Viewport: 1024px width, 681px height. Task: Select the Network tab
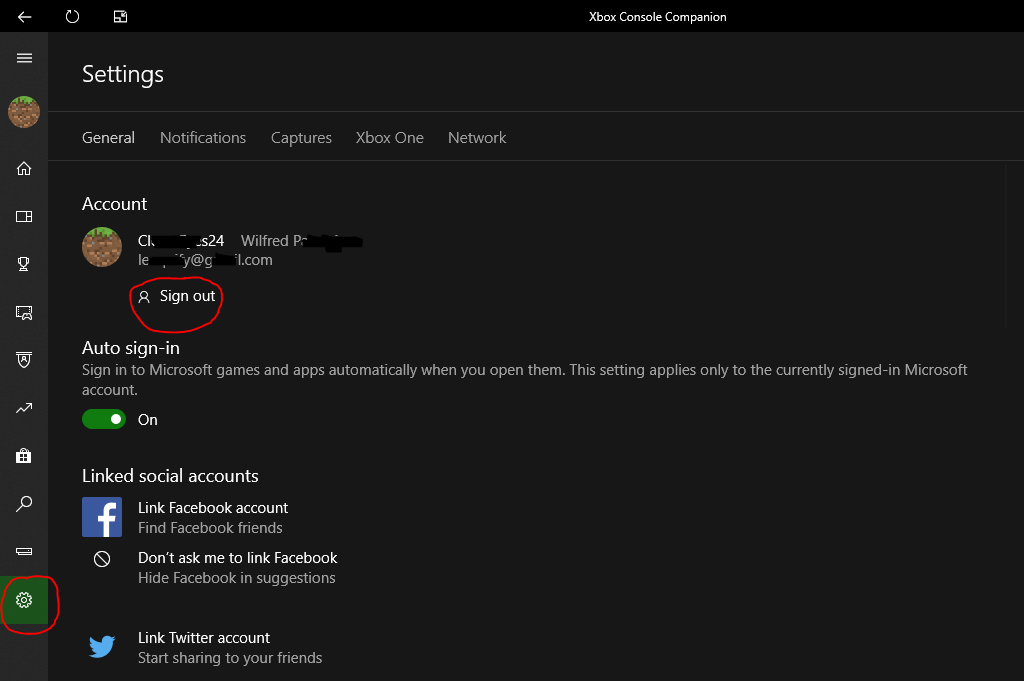click(477, 138)
